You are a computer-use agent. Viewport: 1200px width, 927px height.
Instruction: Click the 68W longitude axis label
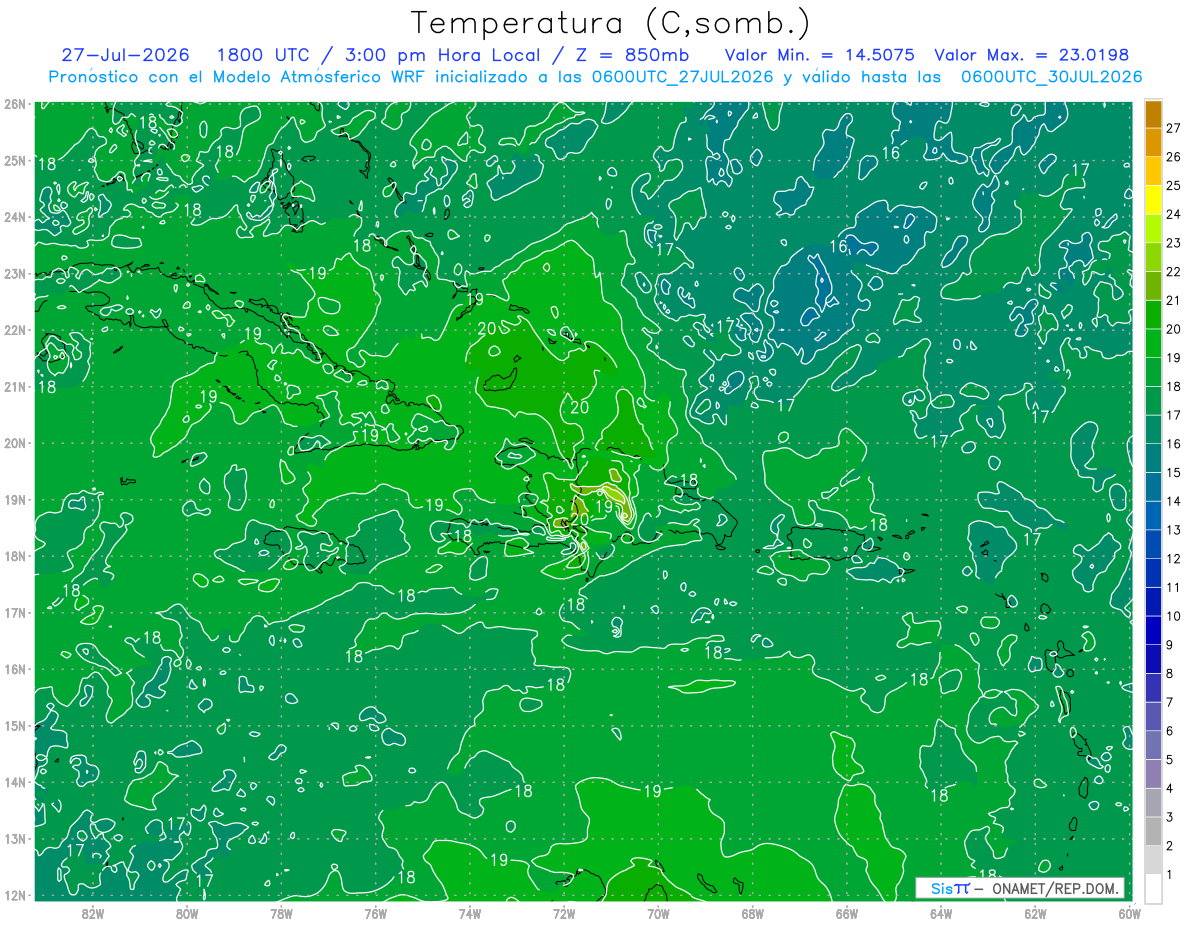pyautogui.click(x=752, y=912)
